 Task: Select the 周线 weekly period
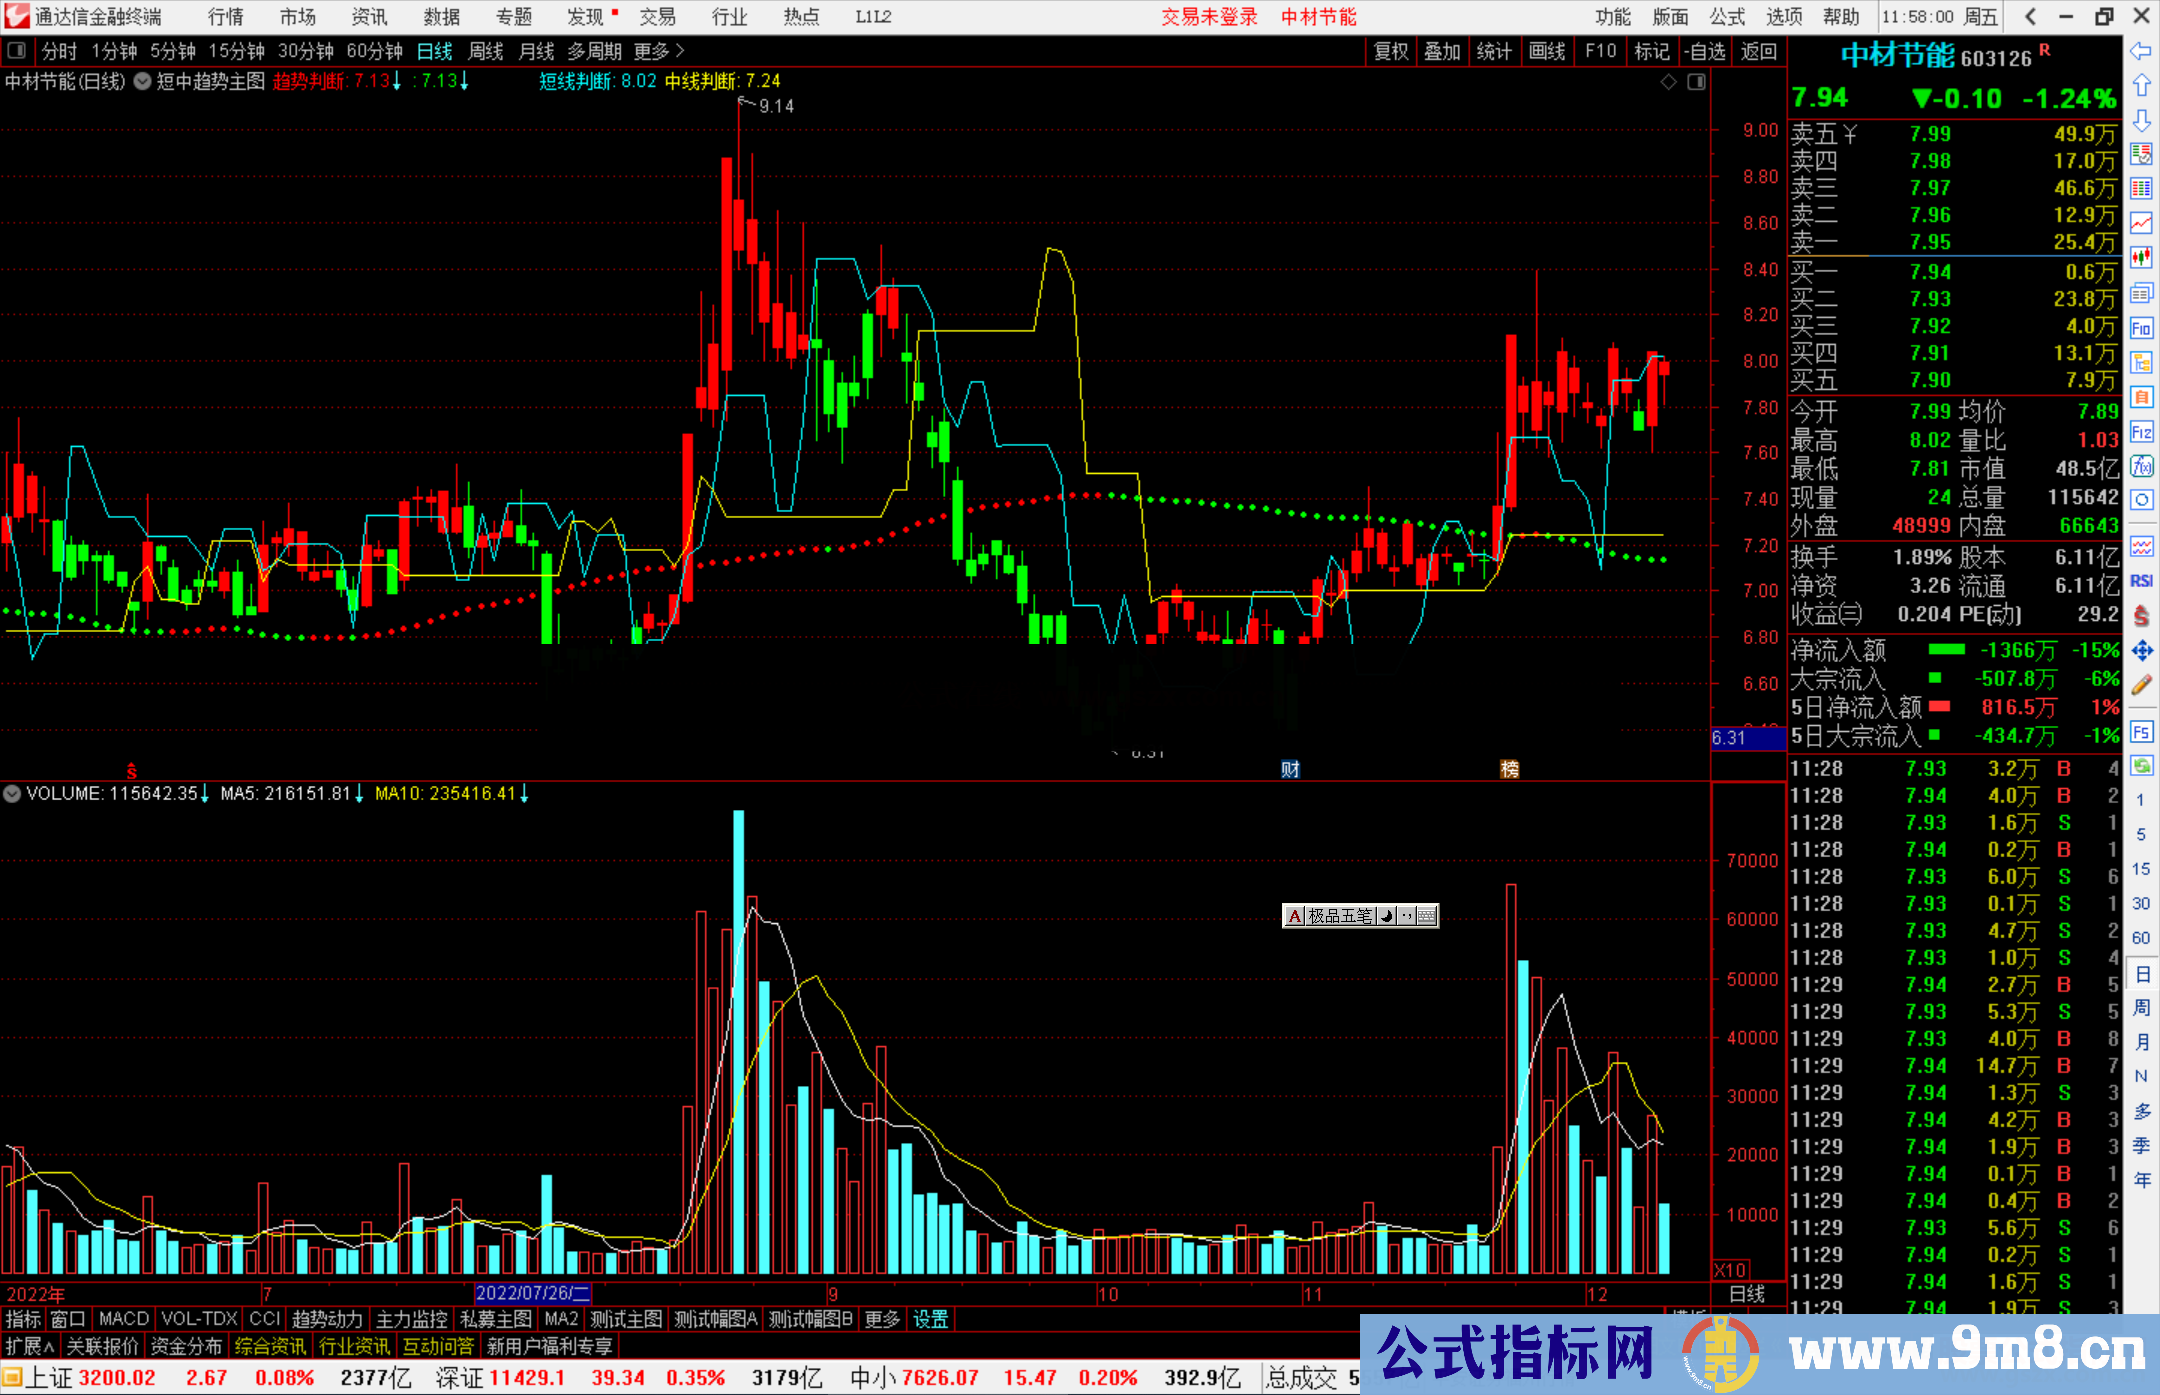(486, 51)
